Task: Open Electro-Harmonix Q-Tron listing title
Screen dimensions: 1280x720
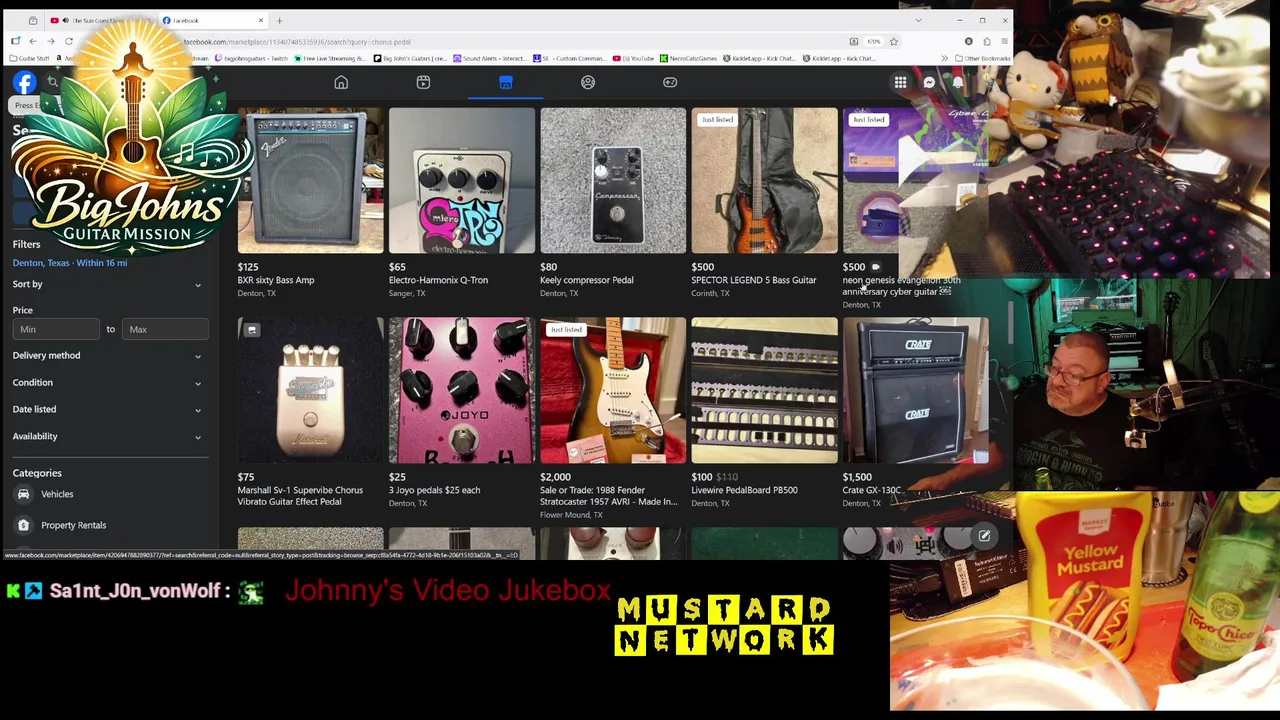Action: coord(438,280)
